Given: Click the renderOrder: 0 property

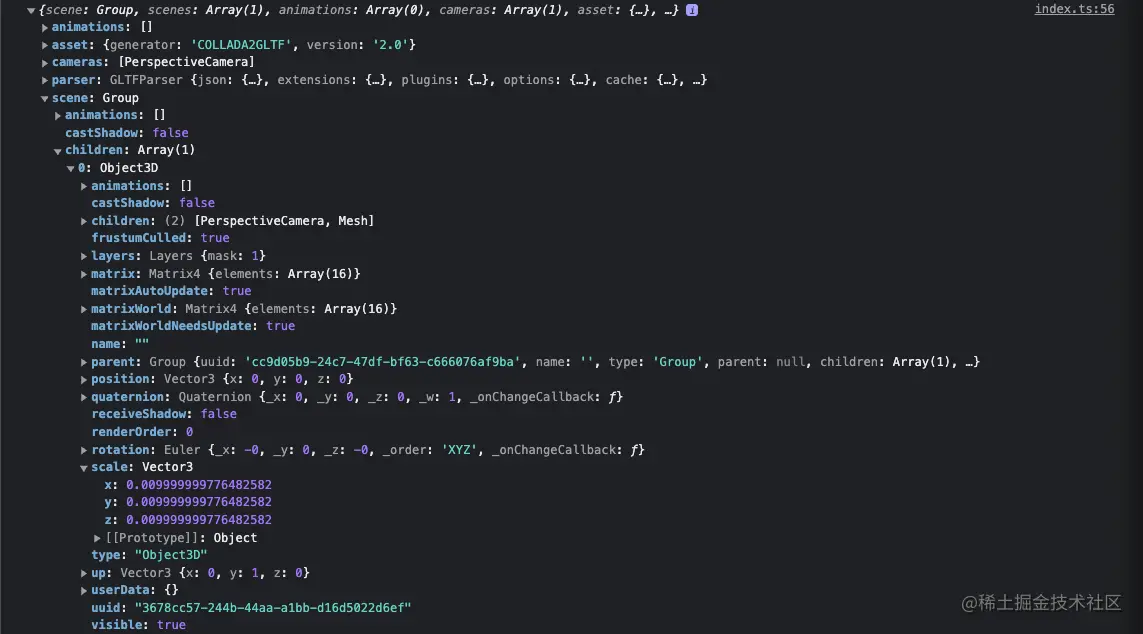Looking at the screenshot, I should (x=142, y=432).
